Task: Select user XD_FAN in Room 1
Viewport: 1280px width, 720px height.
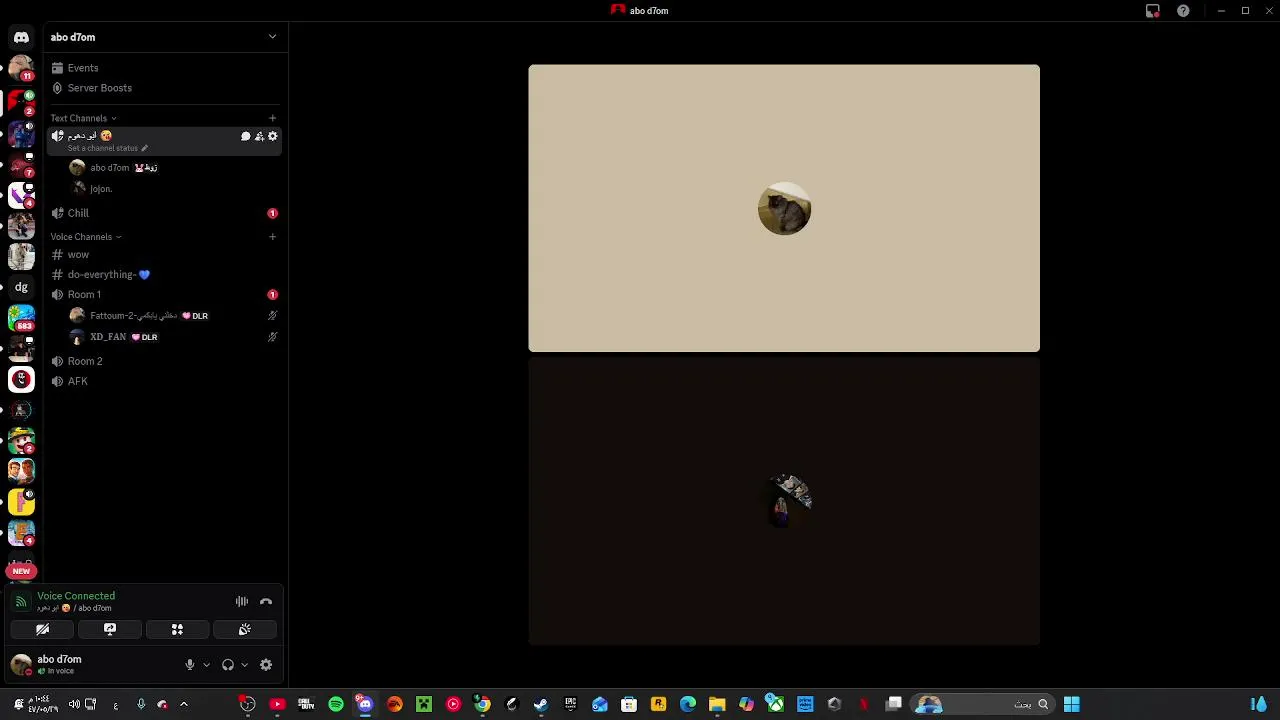Action: [x=173, y=337]
